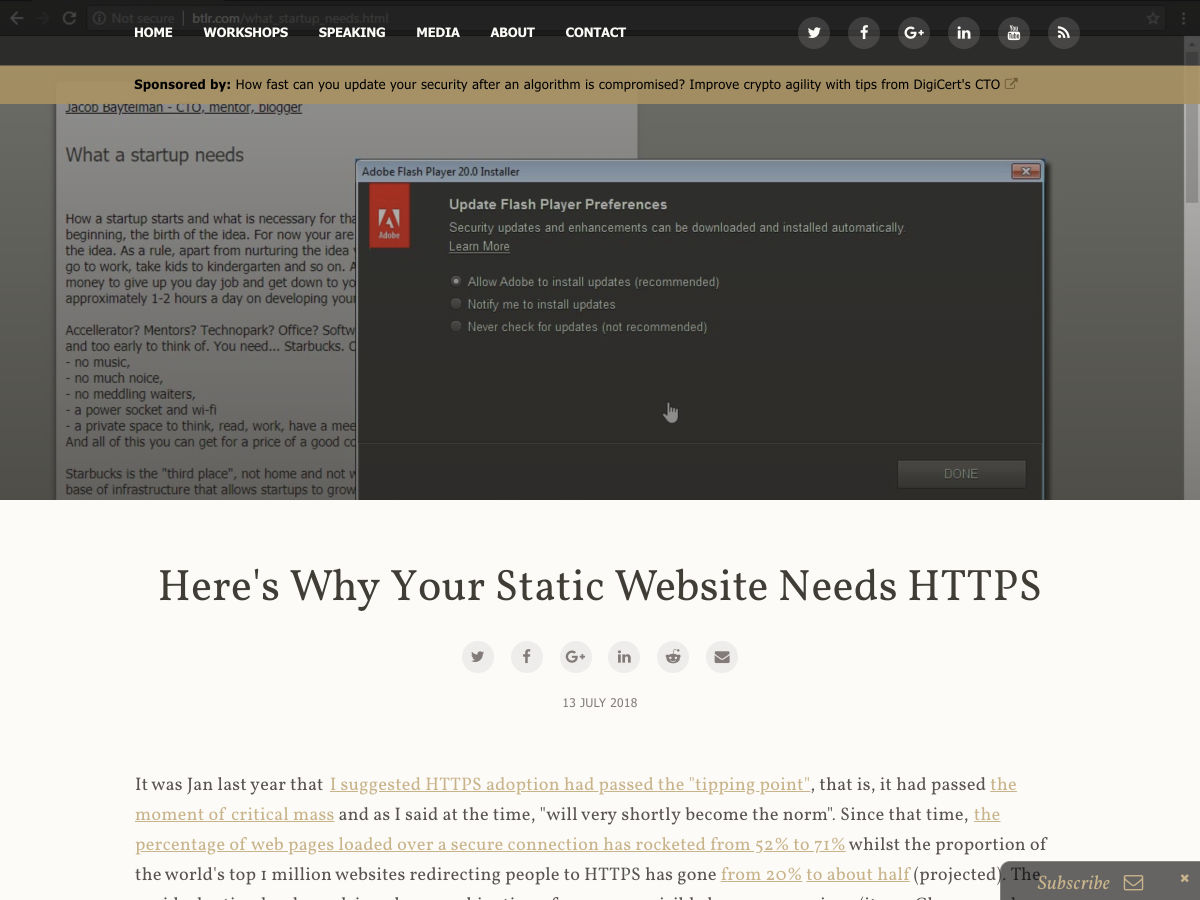Follow the 'to about half' link

point(858,875)
